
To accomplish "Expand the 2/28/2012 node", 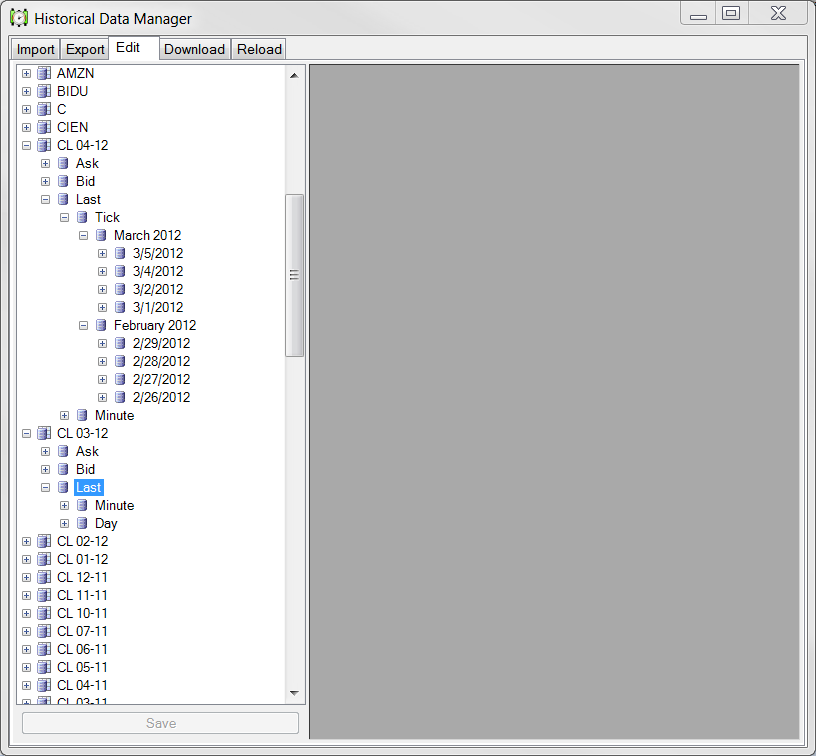I will (103, 362).
